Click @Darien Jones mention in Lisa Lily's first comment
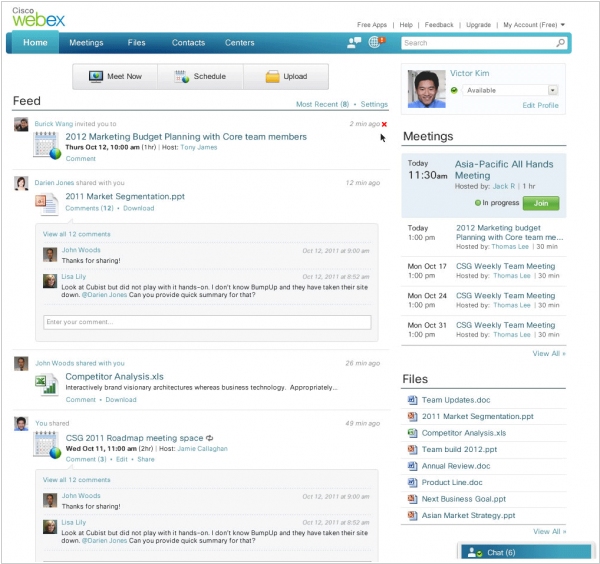This screenshot has height=564, width=600. 104,295
